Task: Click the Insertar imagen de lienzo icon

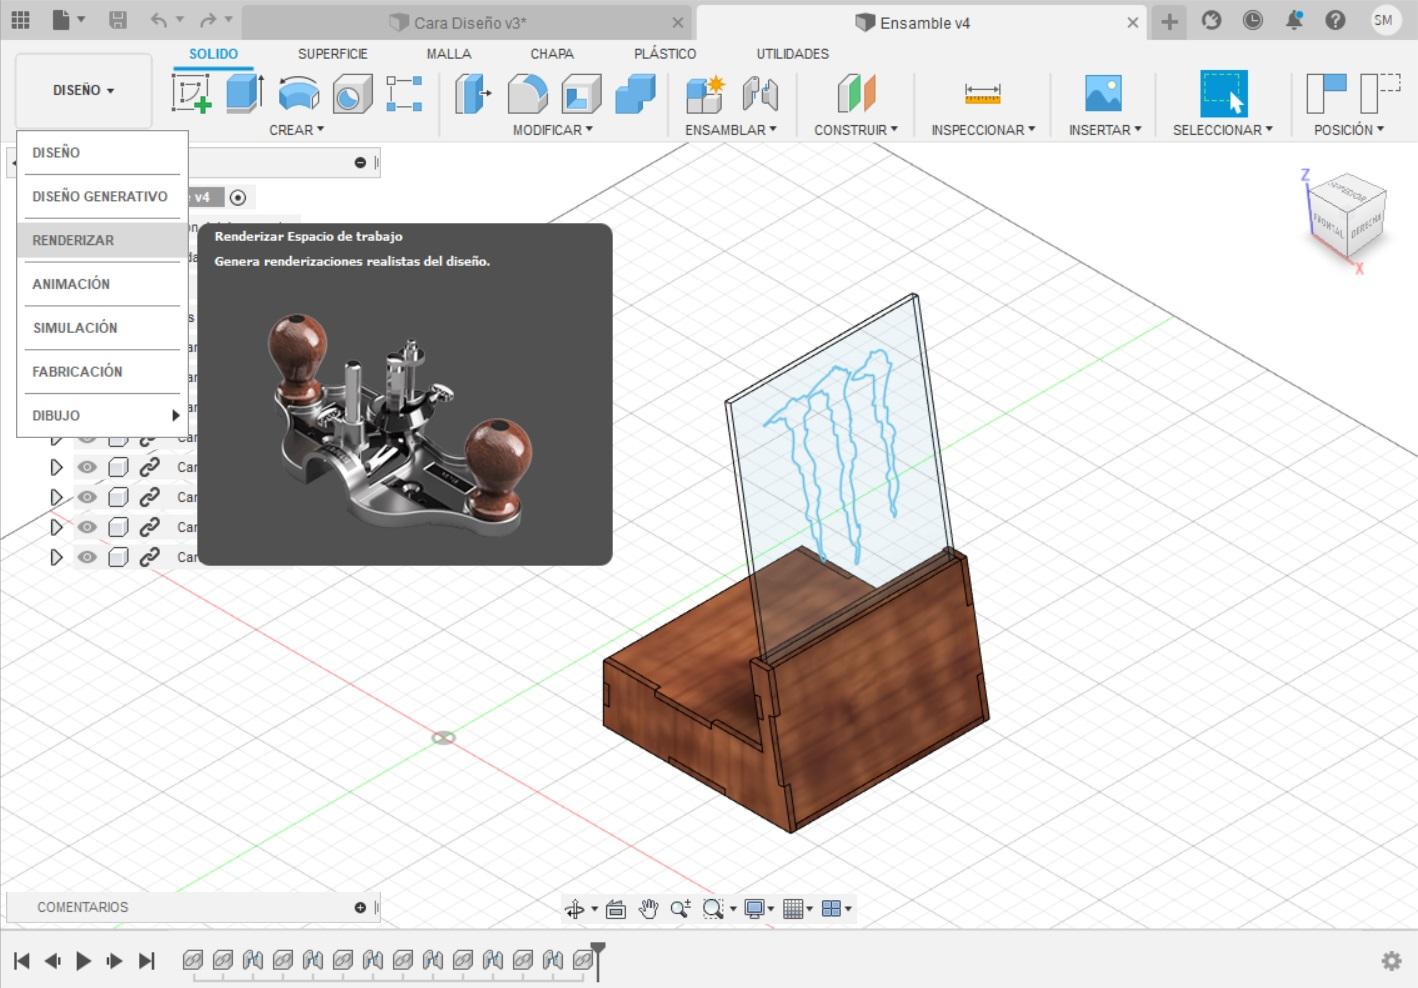Action: coord(1103,95)
